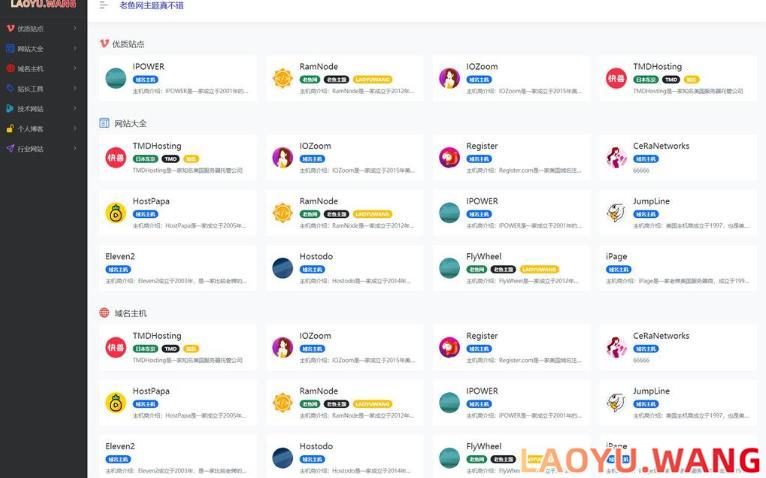Expand the 技术网站 sidebar chevron
Image resolution: width=766 pixels, height=478 pixels.
click(75, 109)
